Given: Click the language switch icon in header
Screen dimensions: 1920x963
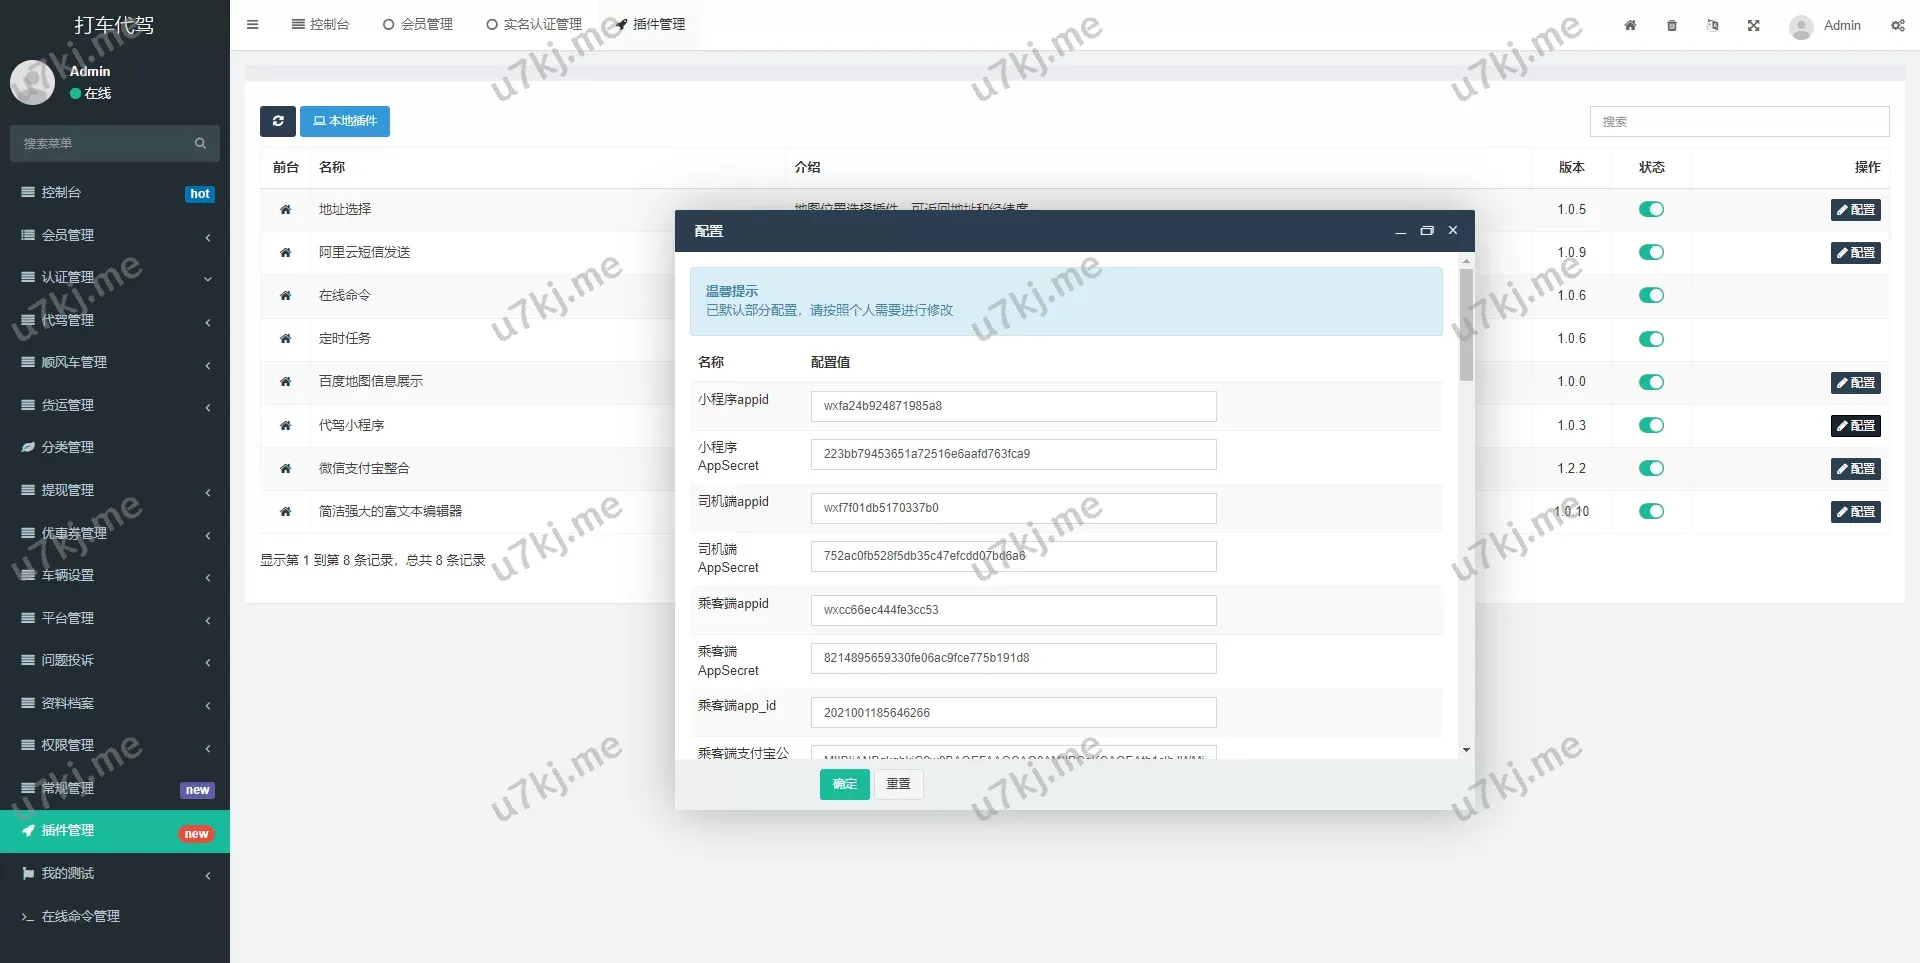Looking at the screenshot, I should pos(1712,25).
